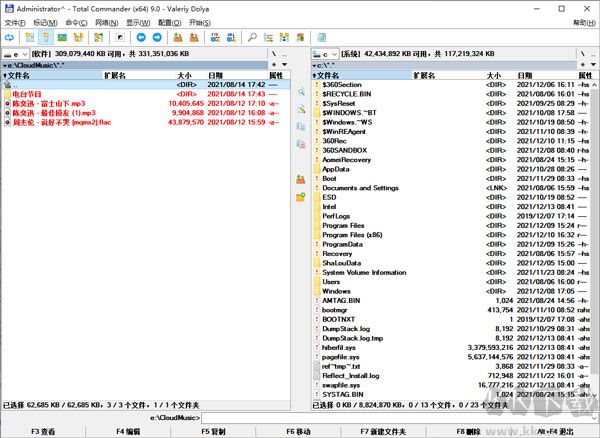Select the flac file sized 43,879,570

tap(145, 122)
